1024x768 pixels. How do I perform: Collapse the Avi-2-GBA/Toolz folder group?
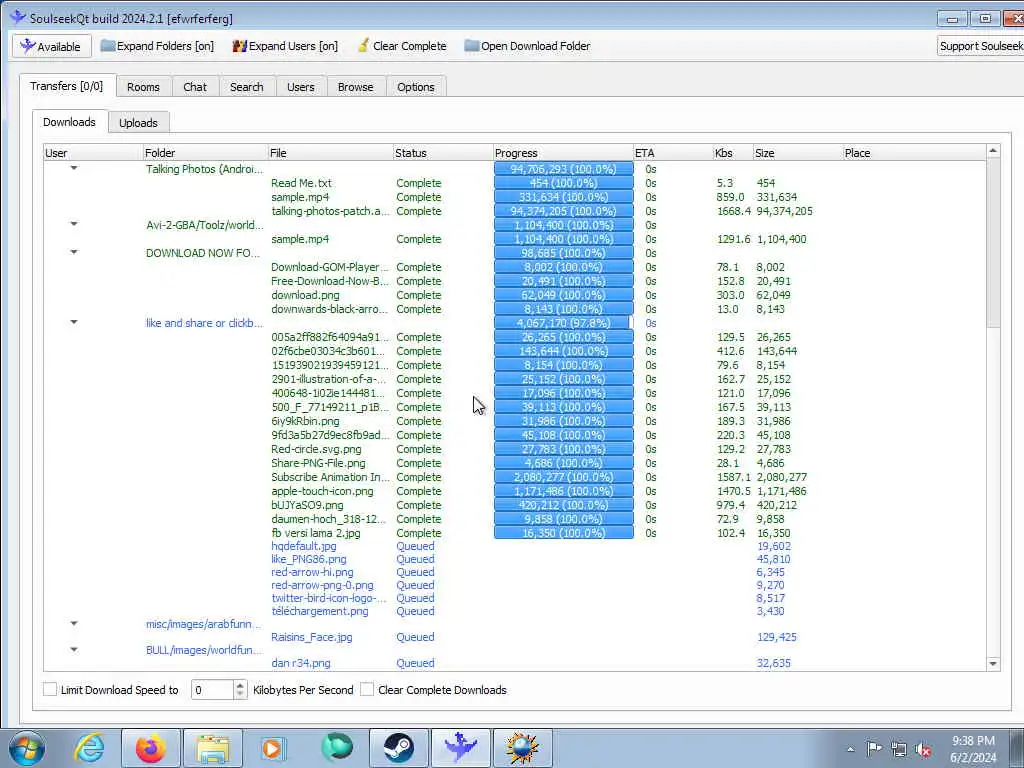[x=74, y=224]
